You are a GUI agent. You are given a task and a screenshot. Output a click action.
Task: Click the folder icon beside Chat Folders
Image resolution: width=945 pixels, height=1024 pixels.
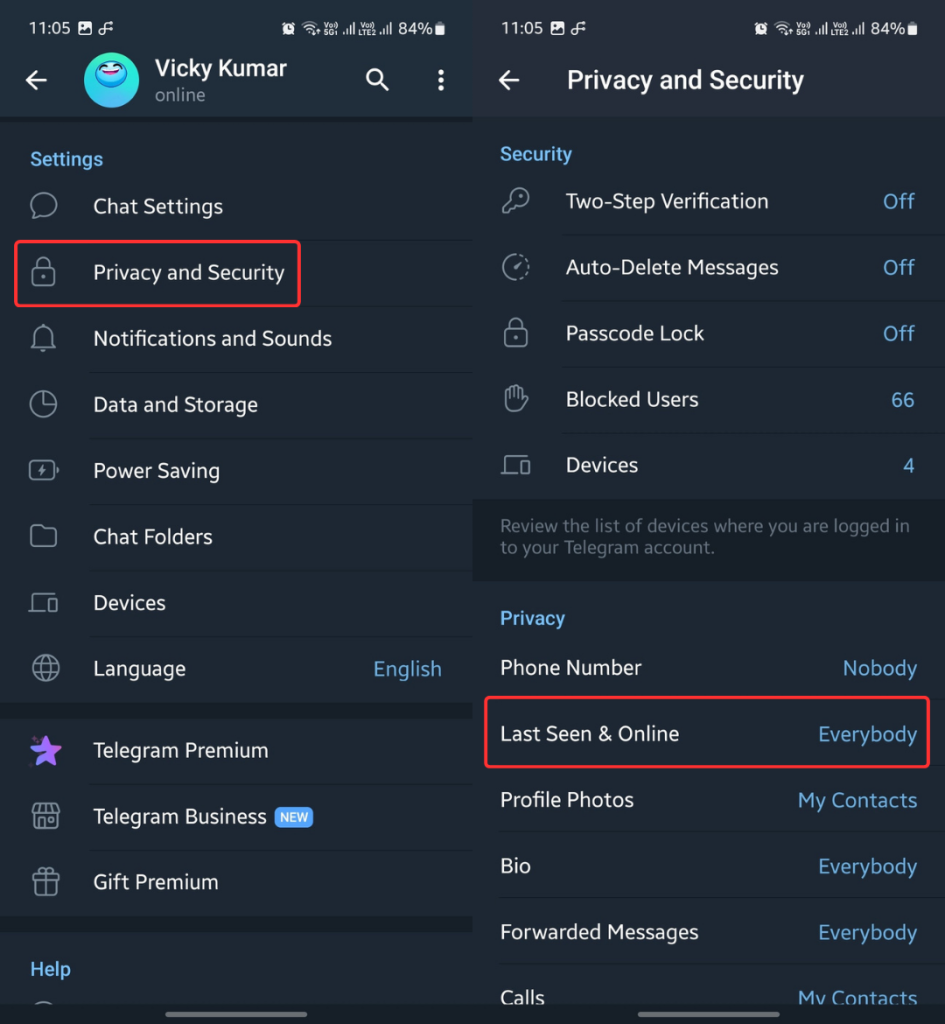(44, 537)
